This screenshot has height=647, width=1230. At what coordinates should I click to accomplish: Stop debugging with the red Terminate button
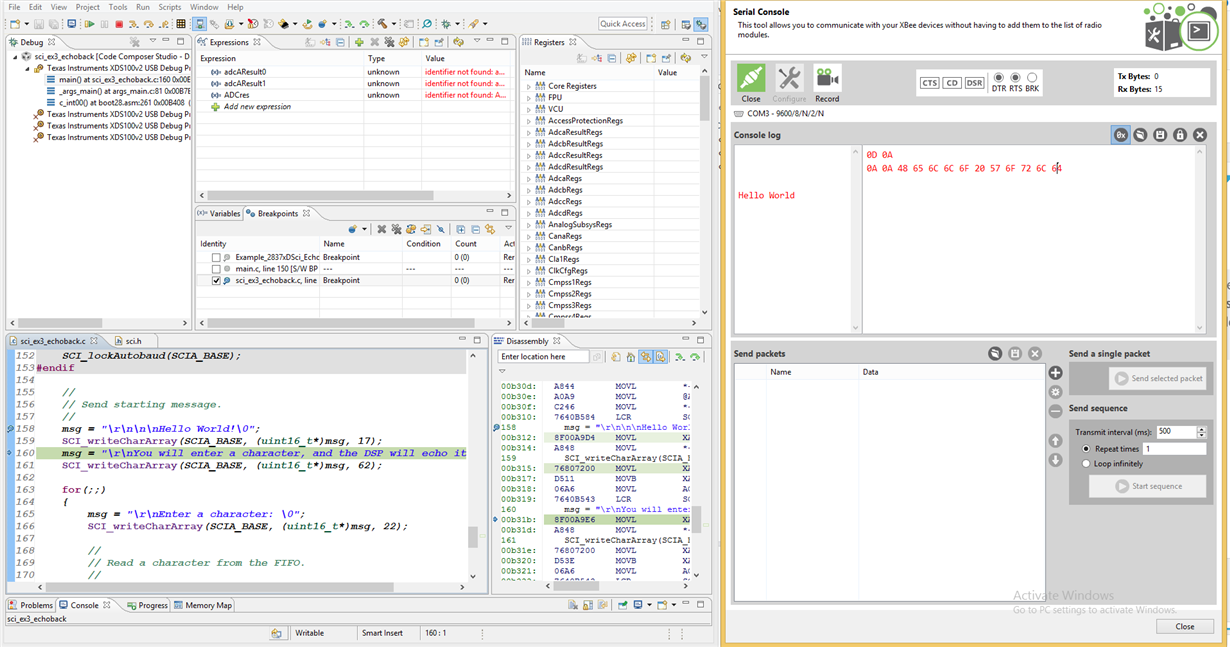tap(119, 23)
